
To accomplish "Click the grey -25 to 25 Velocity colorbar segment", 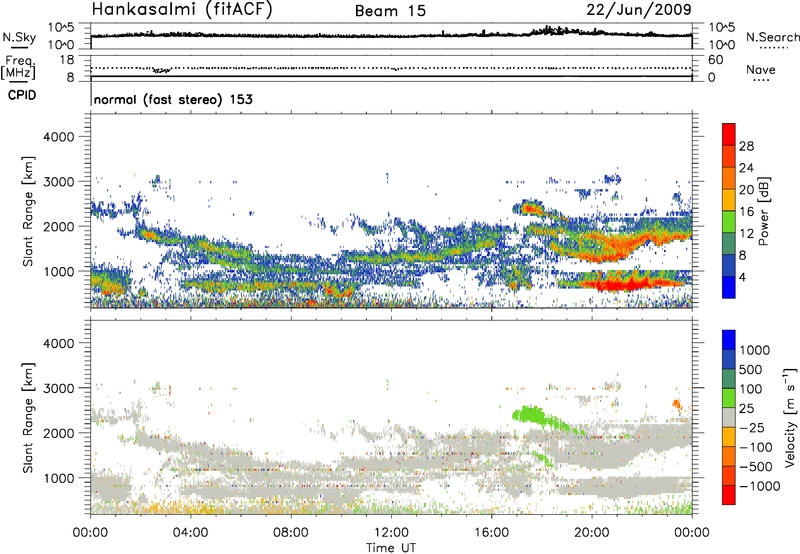I will (729, 417).
